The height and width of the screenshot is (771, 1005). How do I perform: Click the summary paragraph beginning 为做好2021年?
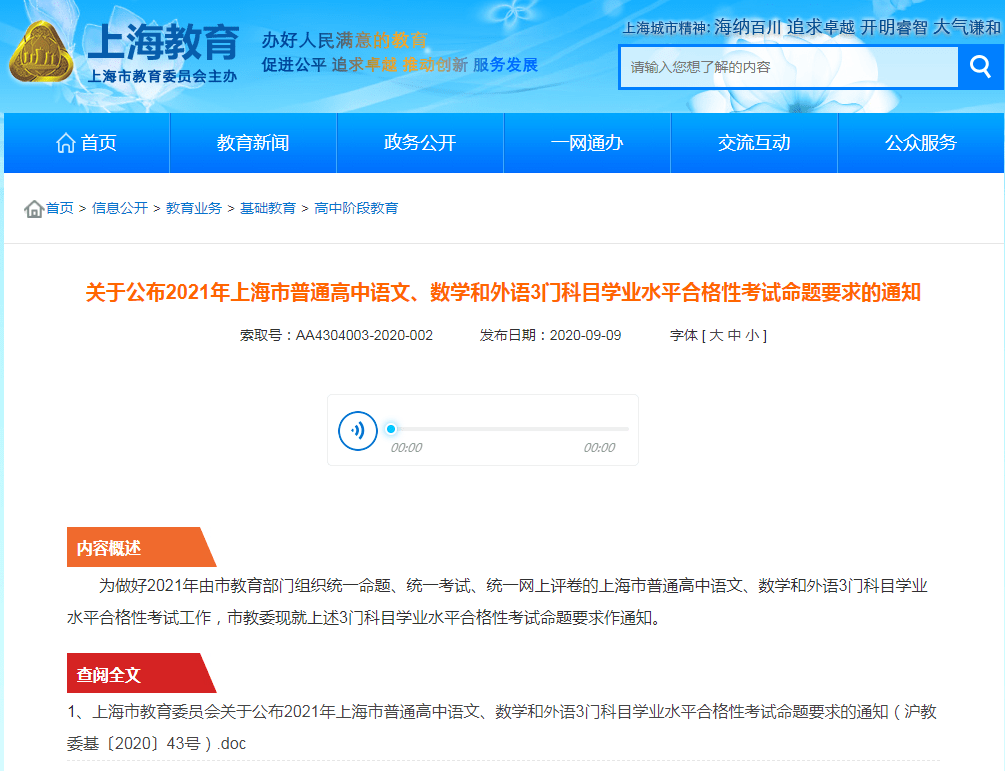(497, 602)
